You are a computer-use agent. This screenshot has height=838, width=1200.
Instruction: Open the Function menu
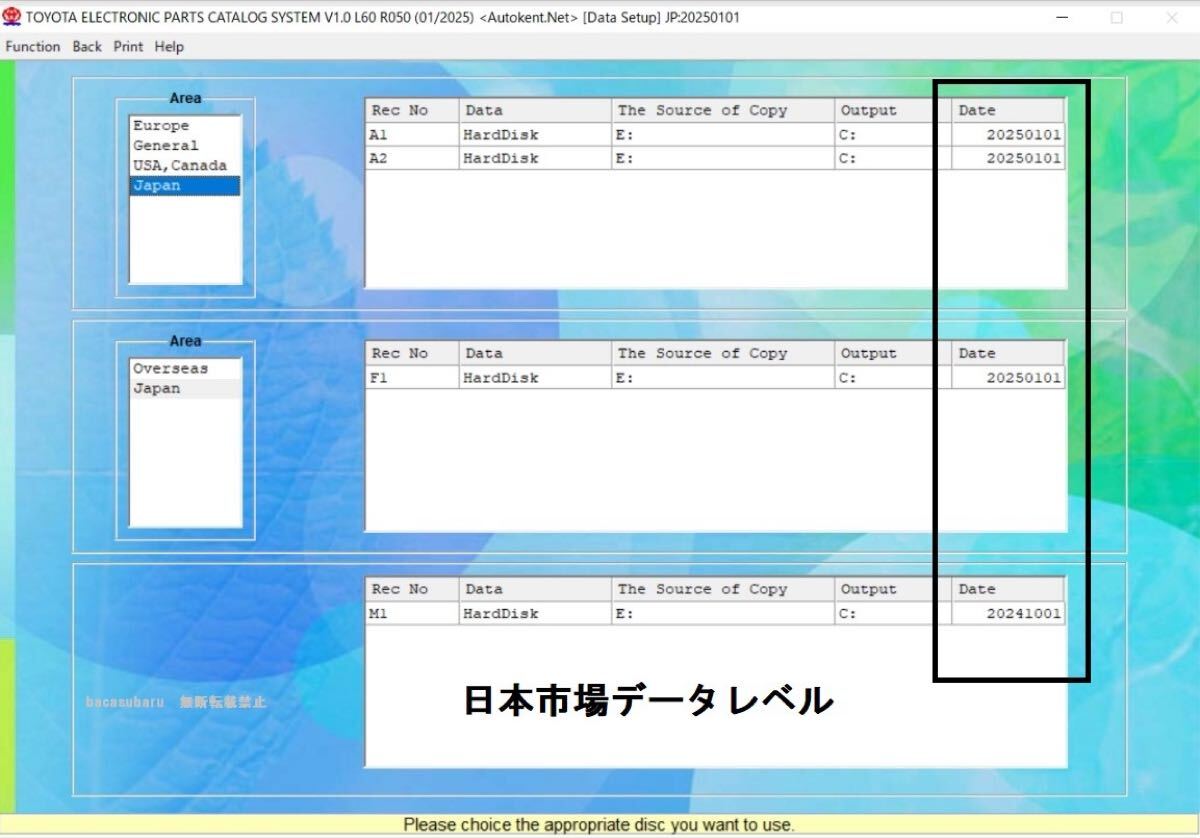pos(33,47)
